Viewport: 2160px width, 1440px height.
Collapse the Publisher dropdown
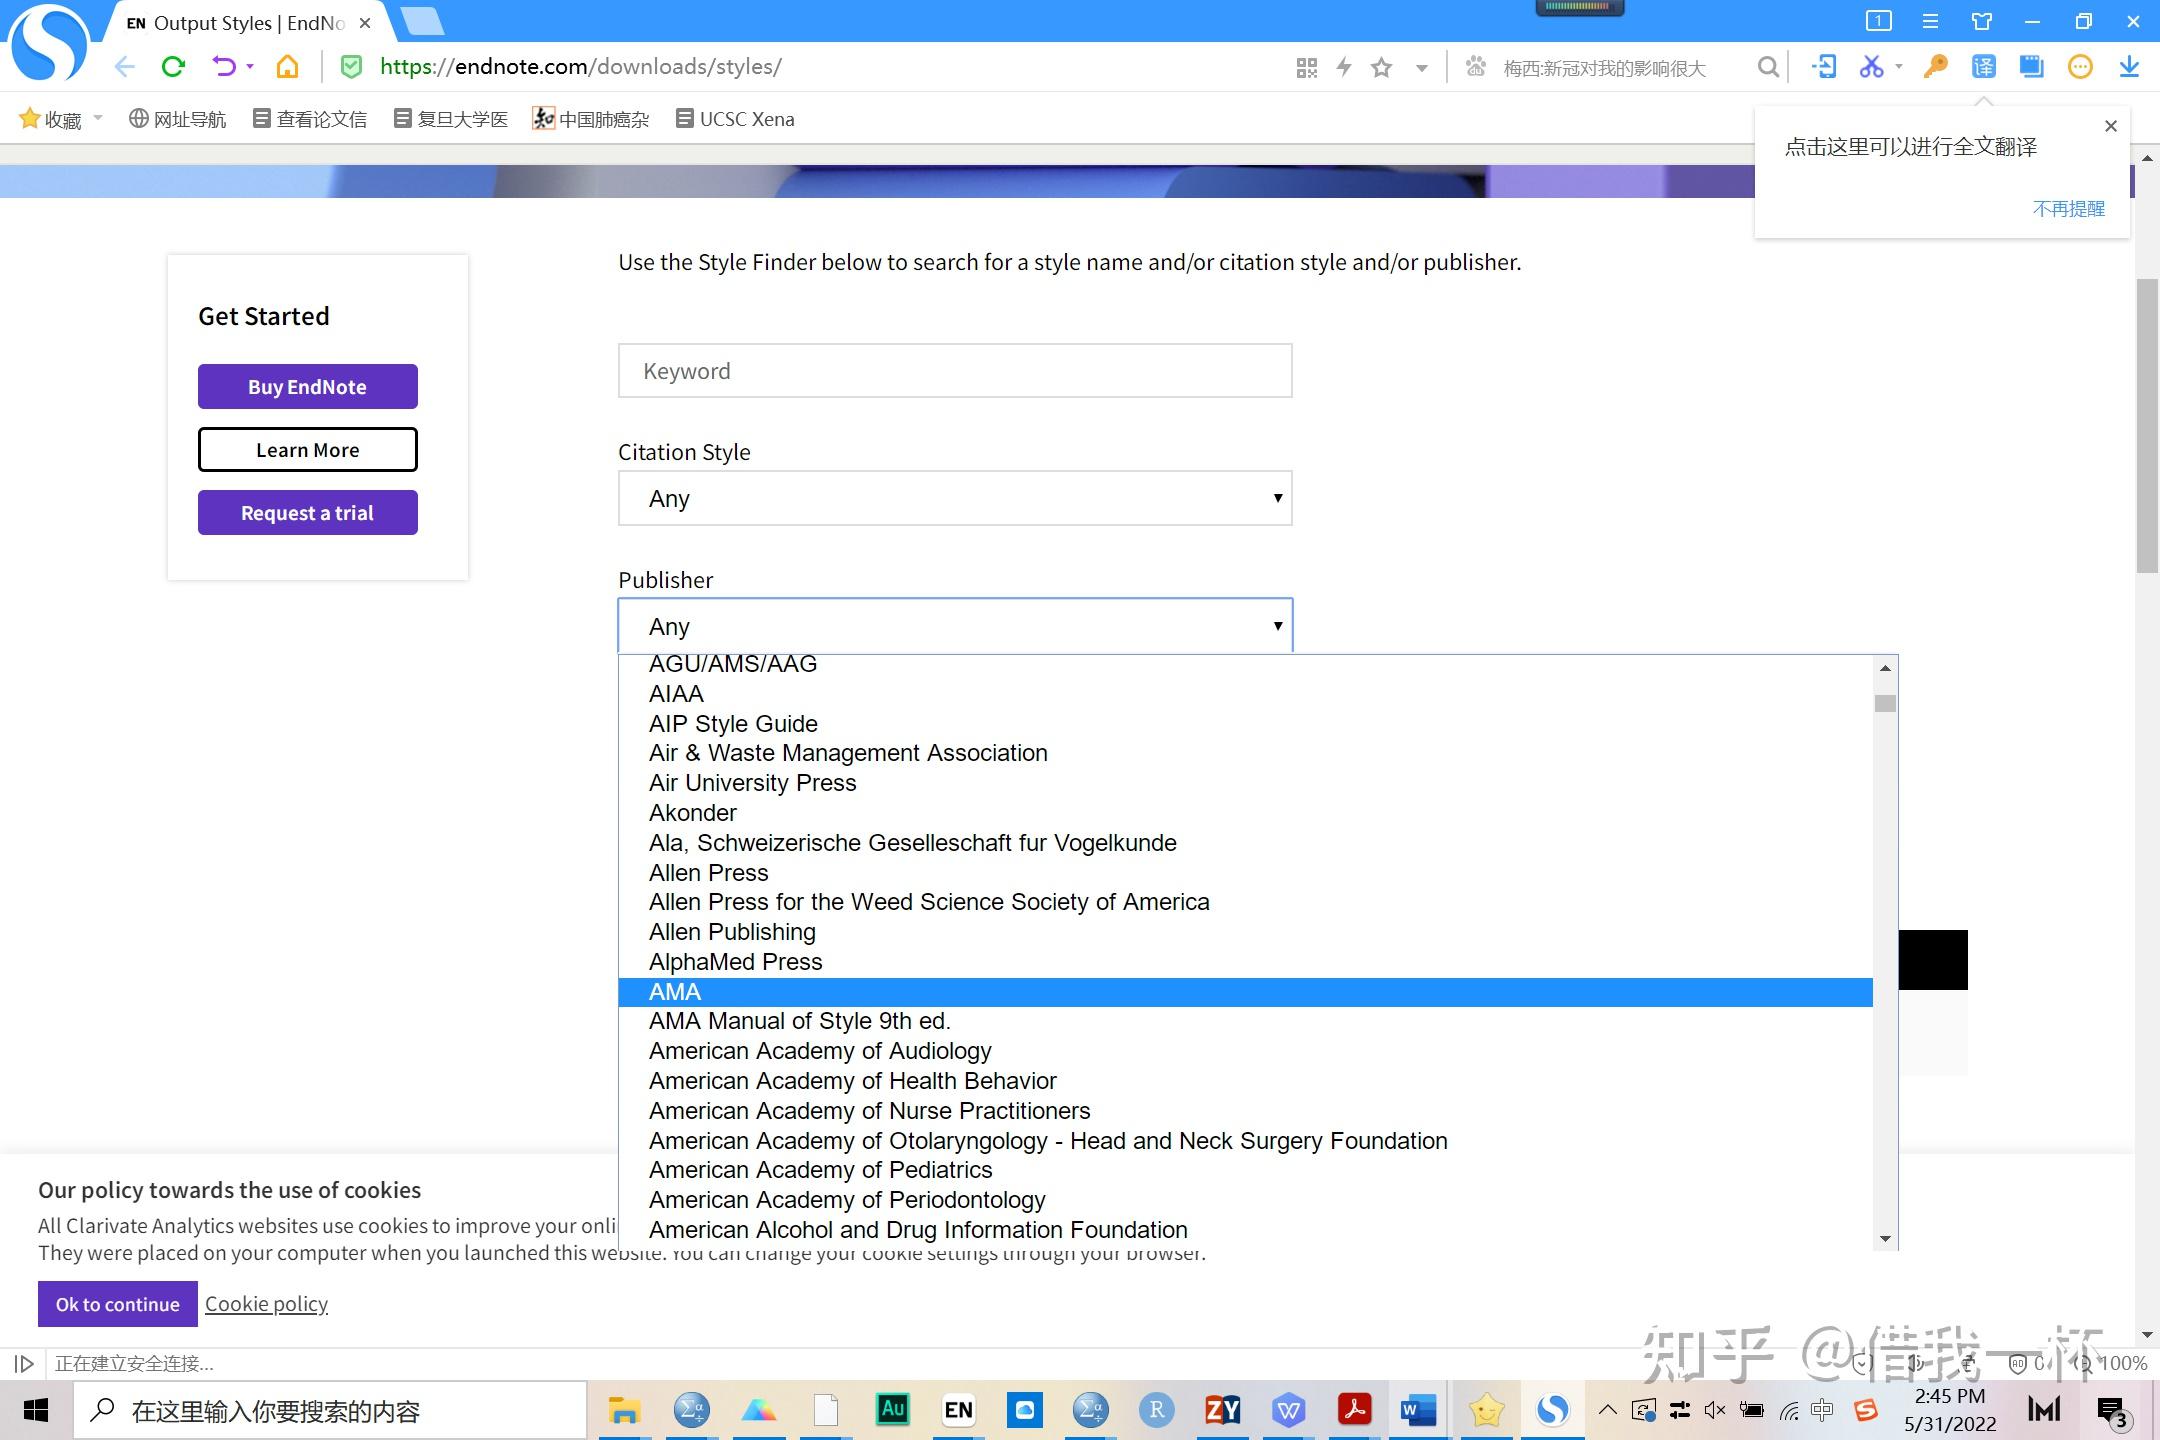point(955,626)
